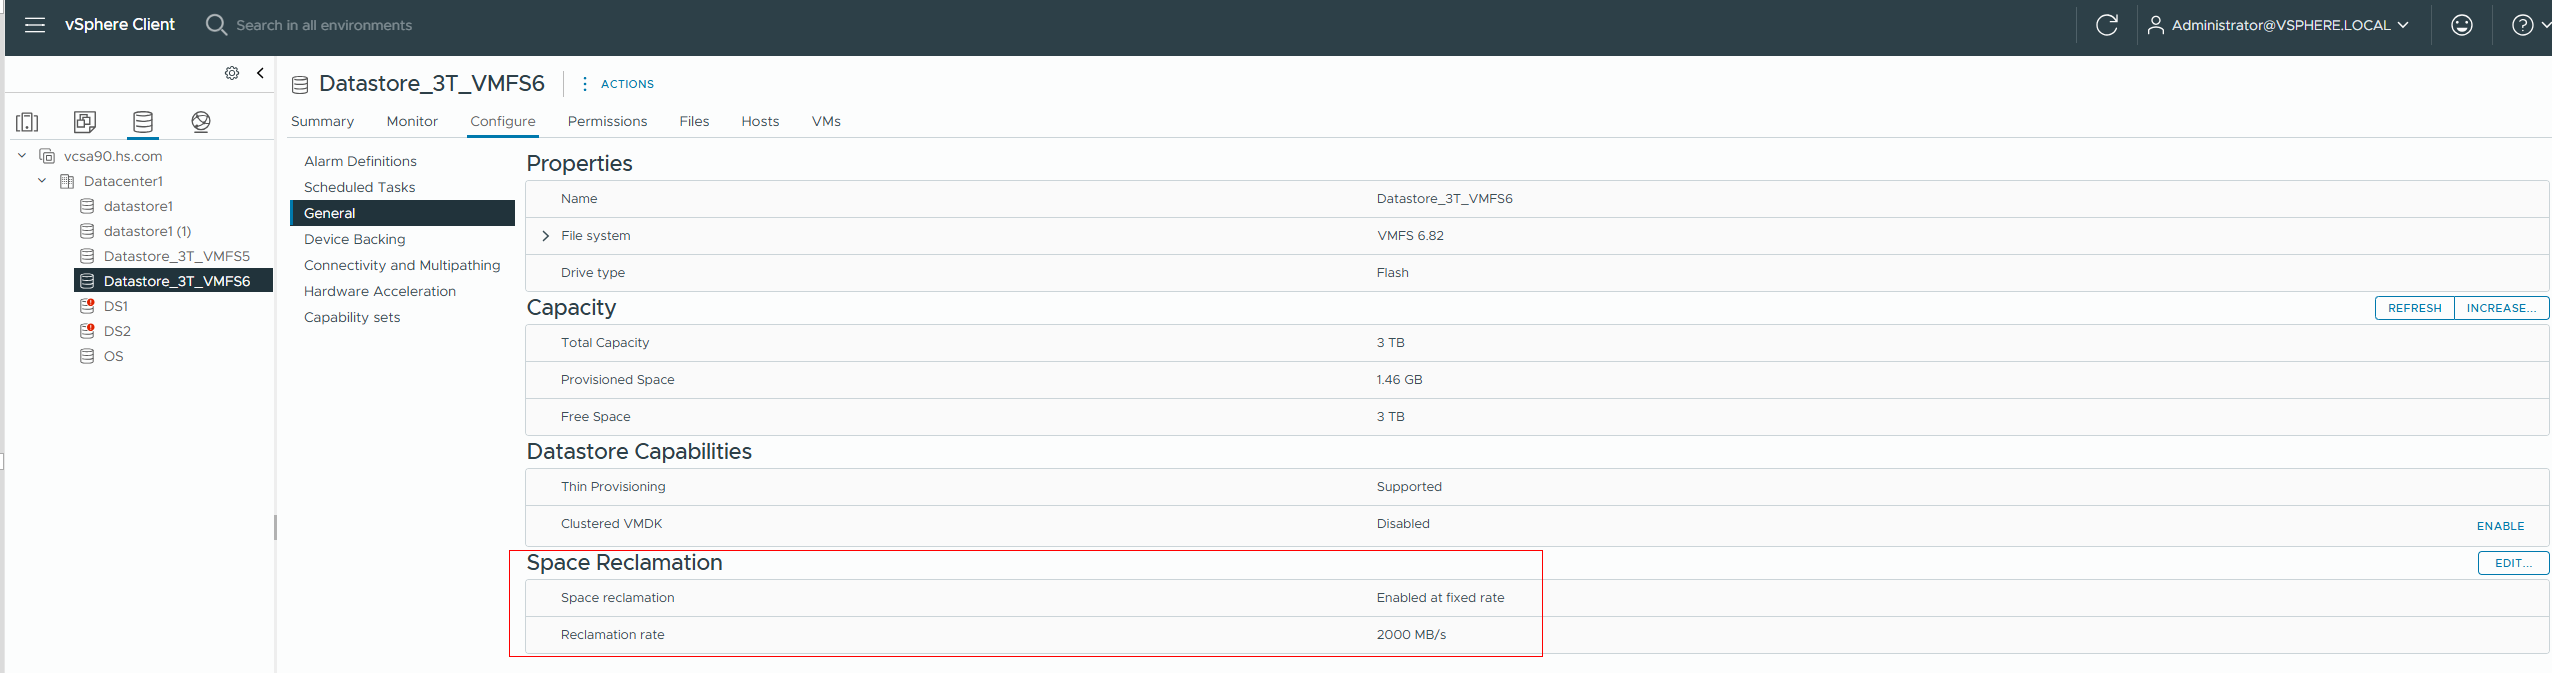
Task: Switch to VMs and Templates inventory view
Action: click(85, 122)
